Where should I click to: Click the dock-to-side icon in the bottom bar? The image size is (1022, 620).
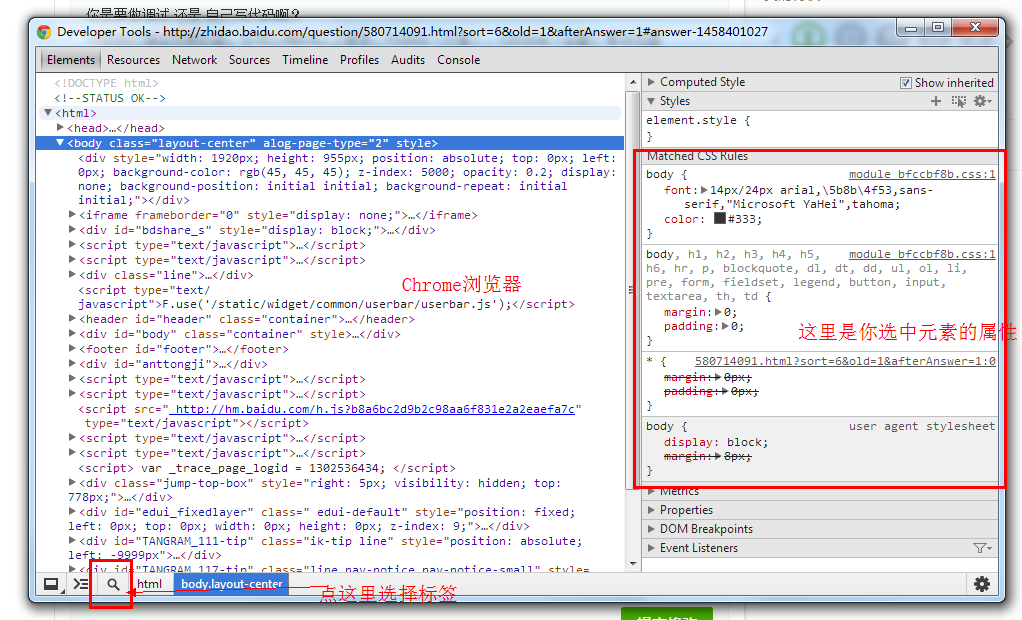click(51, 584)
